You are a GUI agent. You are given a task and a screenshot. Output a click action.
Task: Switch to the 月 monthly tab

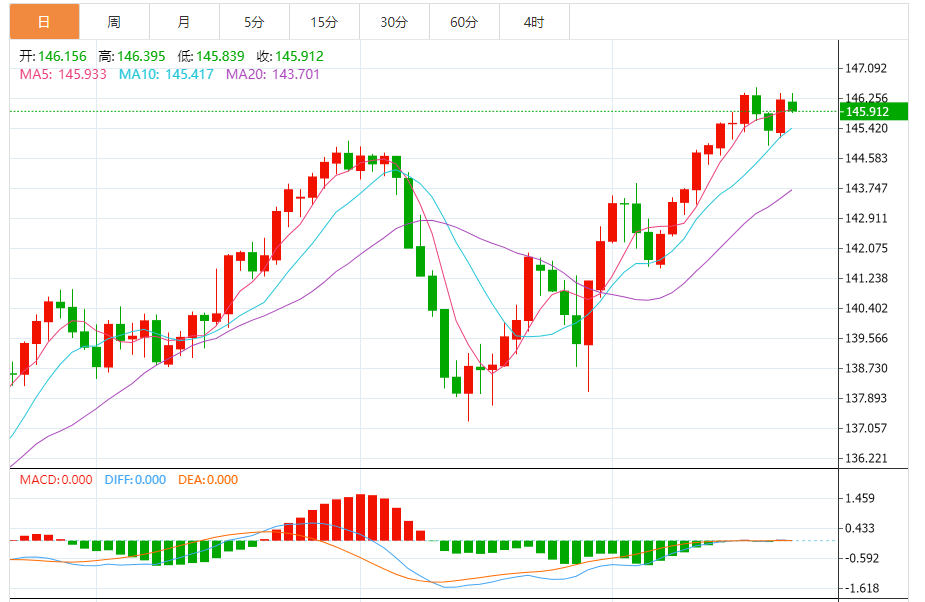click(184, 22)
